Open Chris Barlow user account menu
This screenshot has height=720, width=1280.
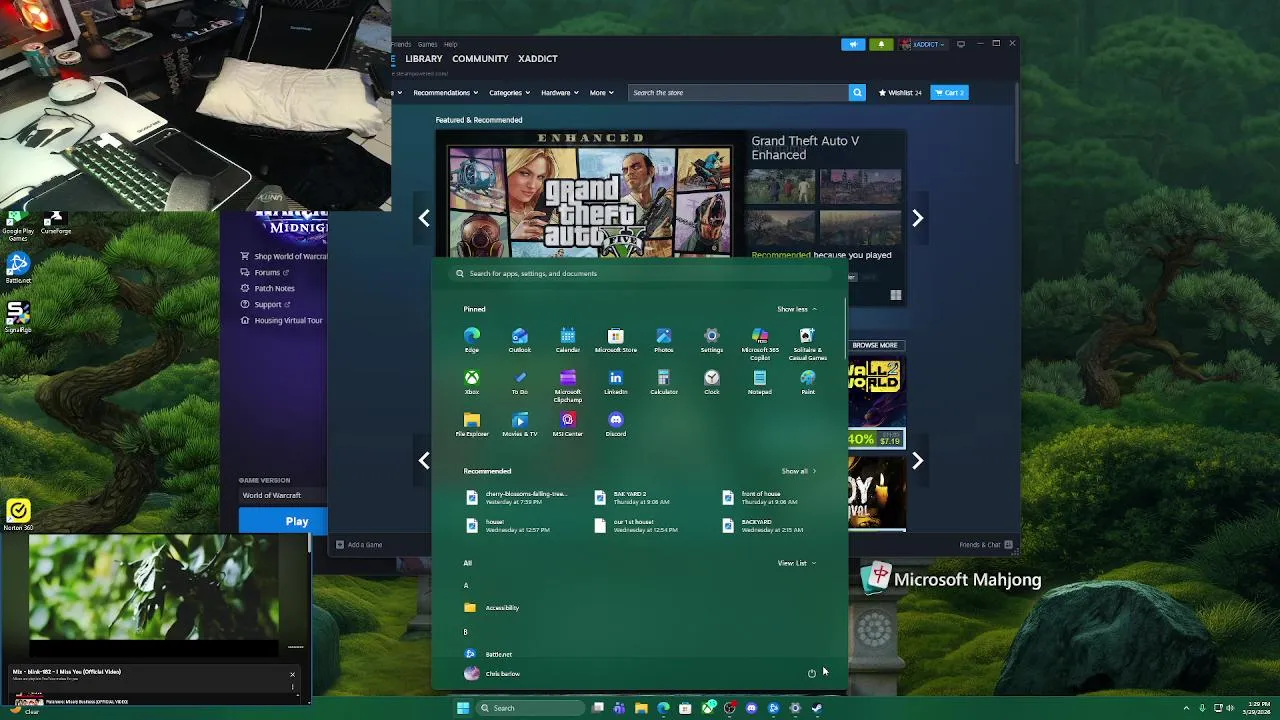tap(492, 673)
